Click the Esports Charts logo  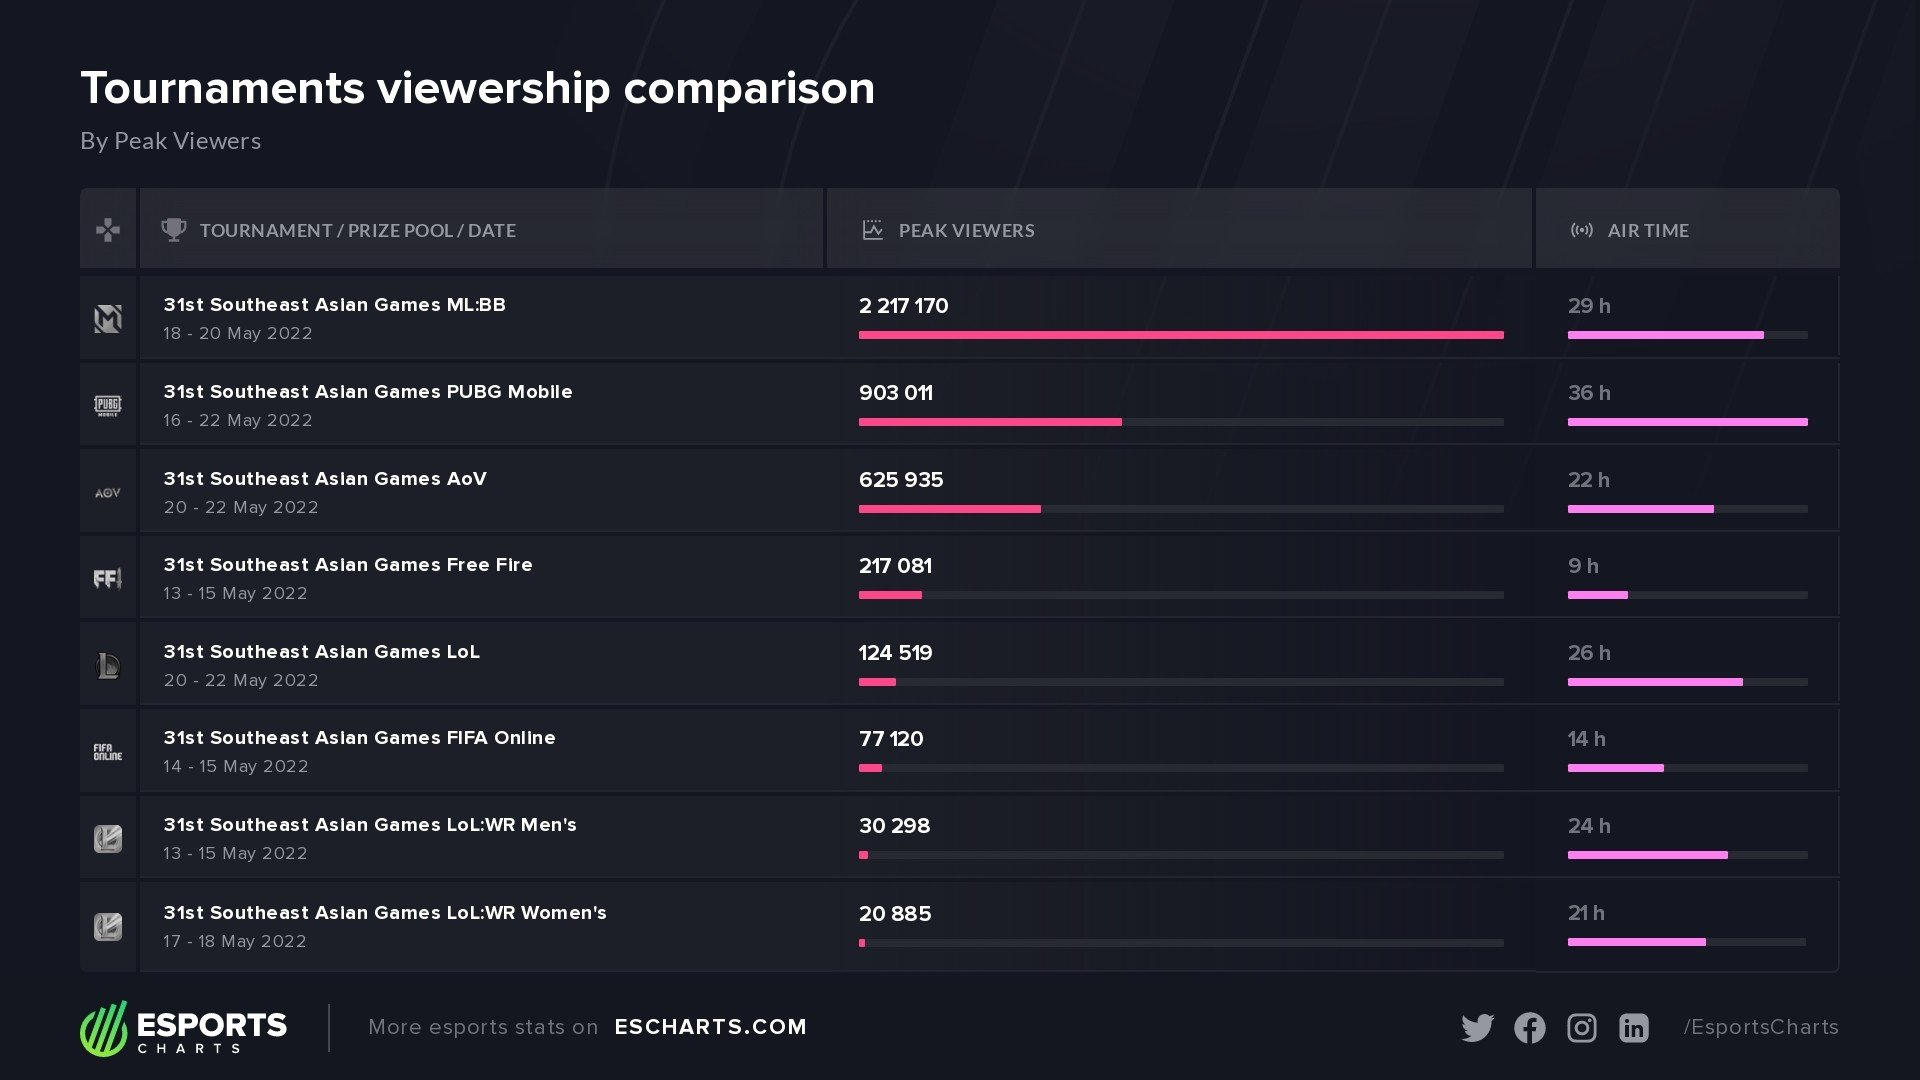(184, 1028)
